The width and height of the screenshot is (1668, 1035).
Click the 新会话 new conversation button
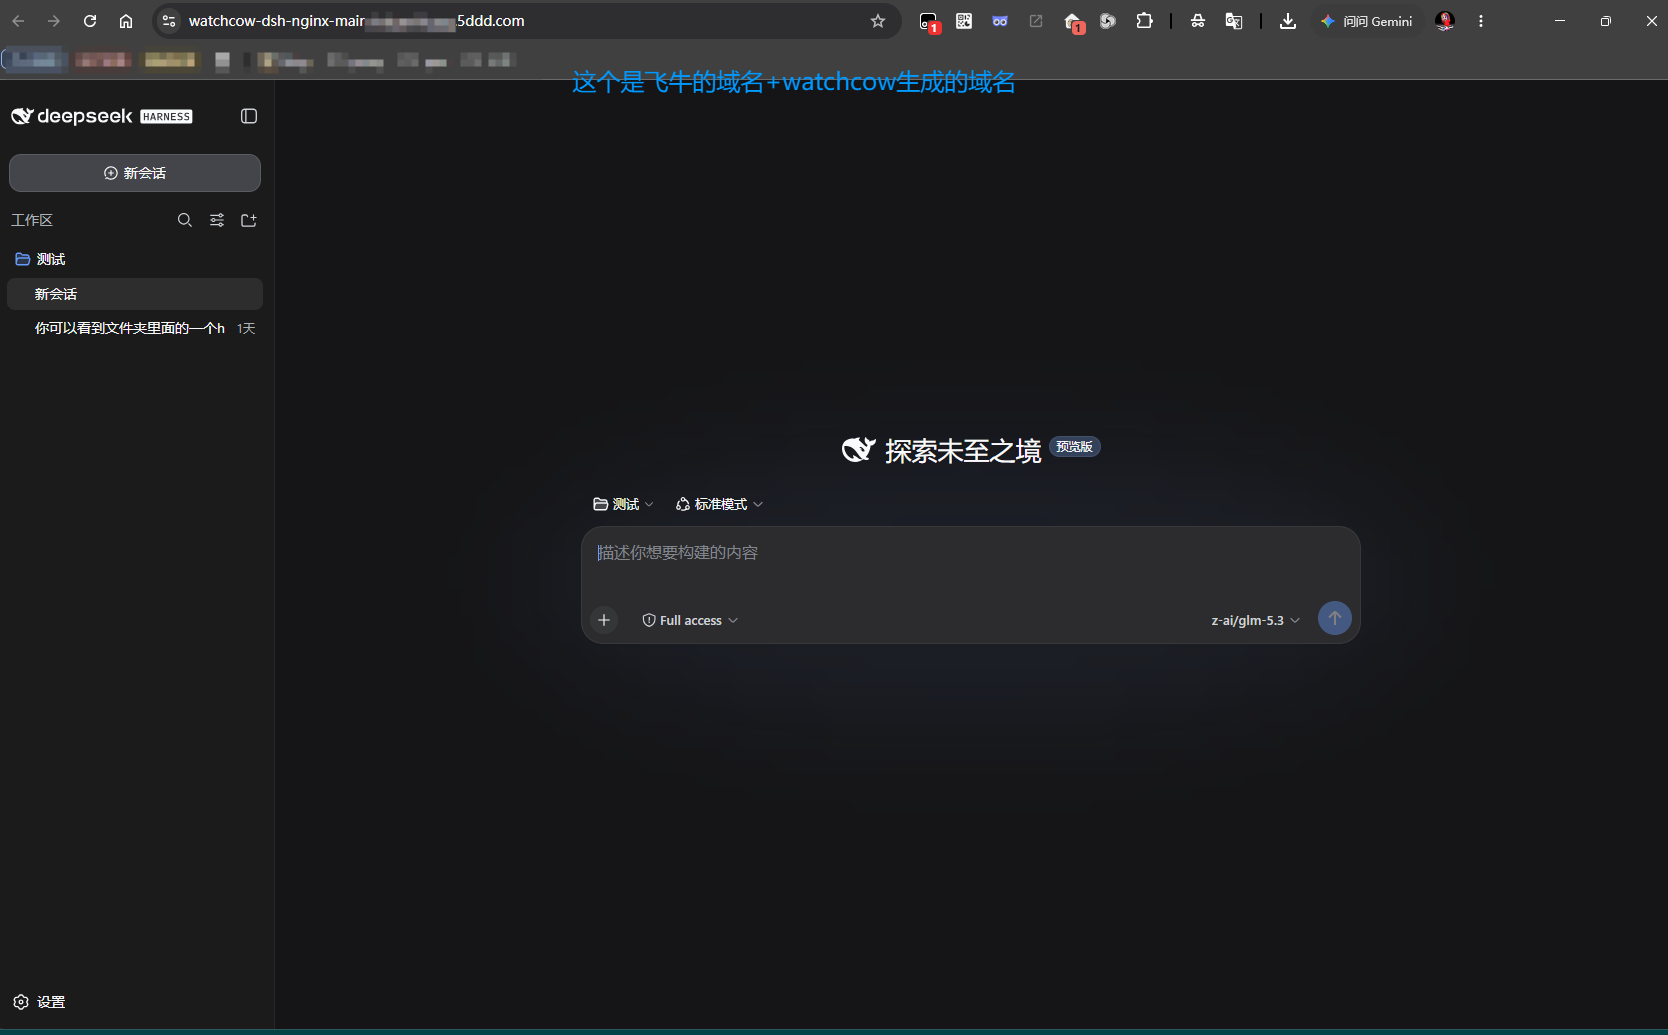[135, 173]
